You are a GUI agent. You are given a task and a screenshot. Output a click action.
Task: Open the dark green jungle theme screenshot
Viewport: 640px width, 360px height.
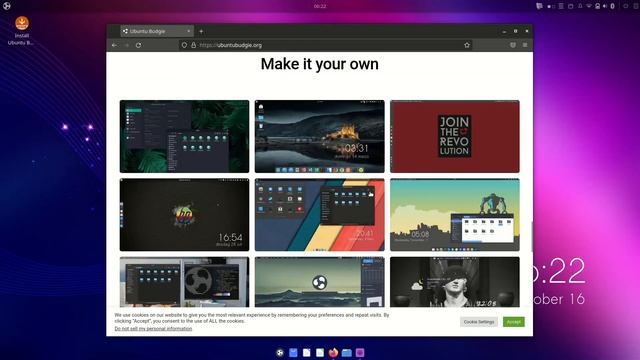tap(184, 136)
